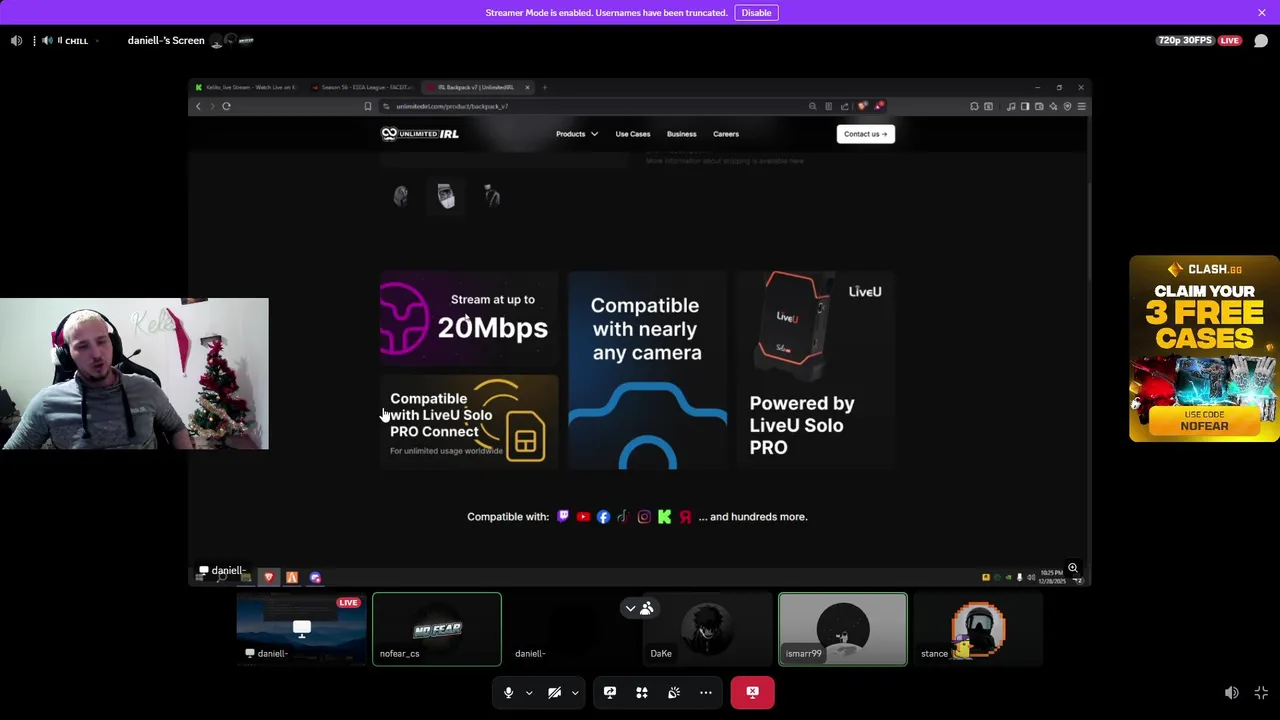Click the Contact us button
The image size is (1280, 720).
865,134
